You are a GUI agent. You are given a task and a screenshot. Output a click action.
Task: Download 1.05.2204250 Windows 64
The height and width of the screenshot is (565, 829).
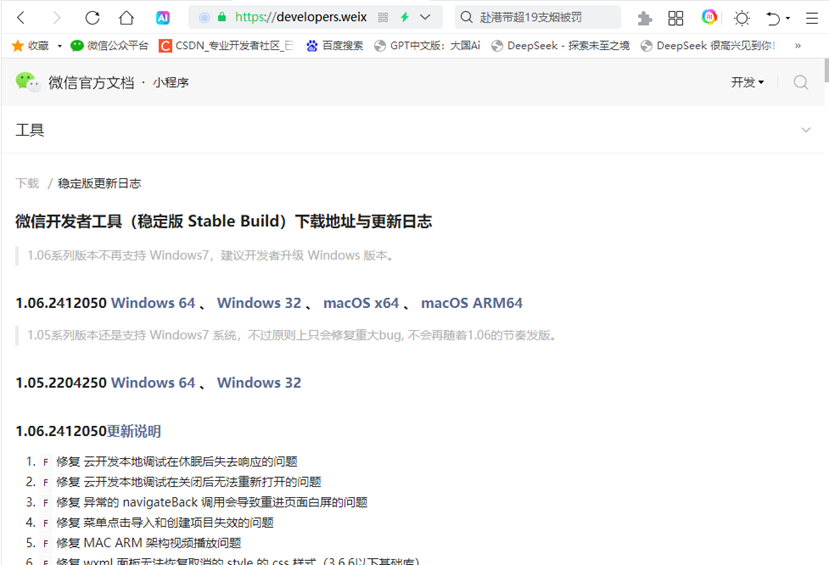click(153, 383)
